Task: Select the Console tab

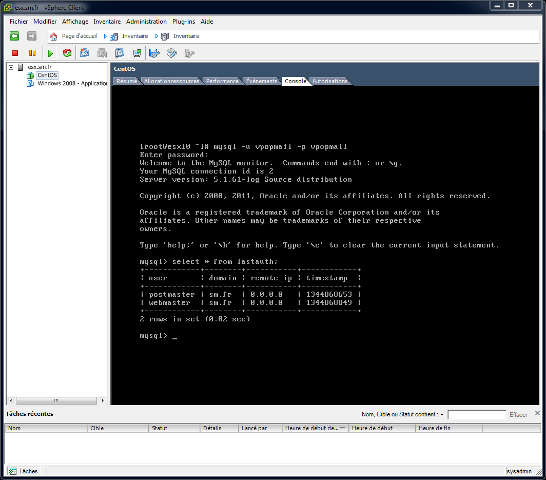Action: point(295,81)
